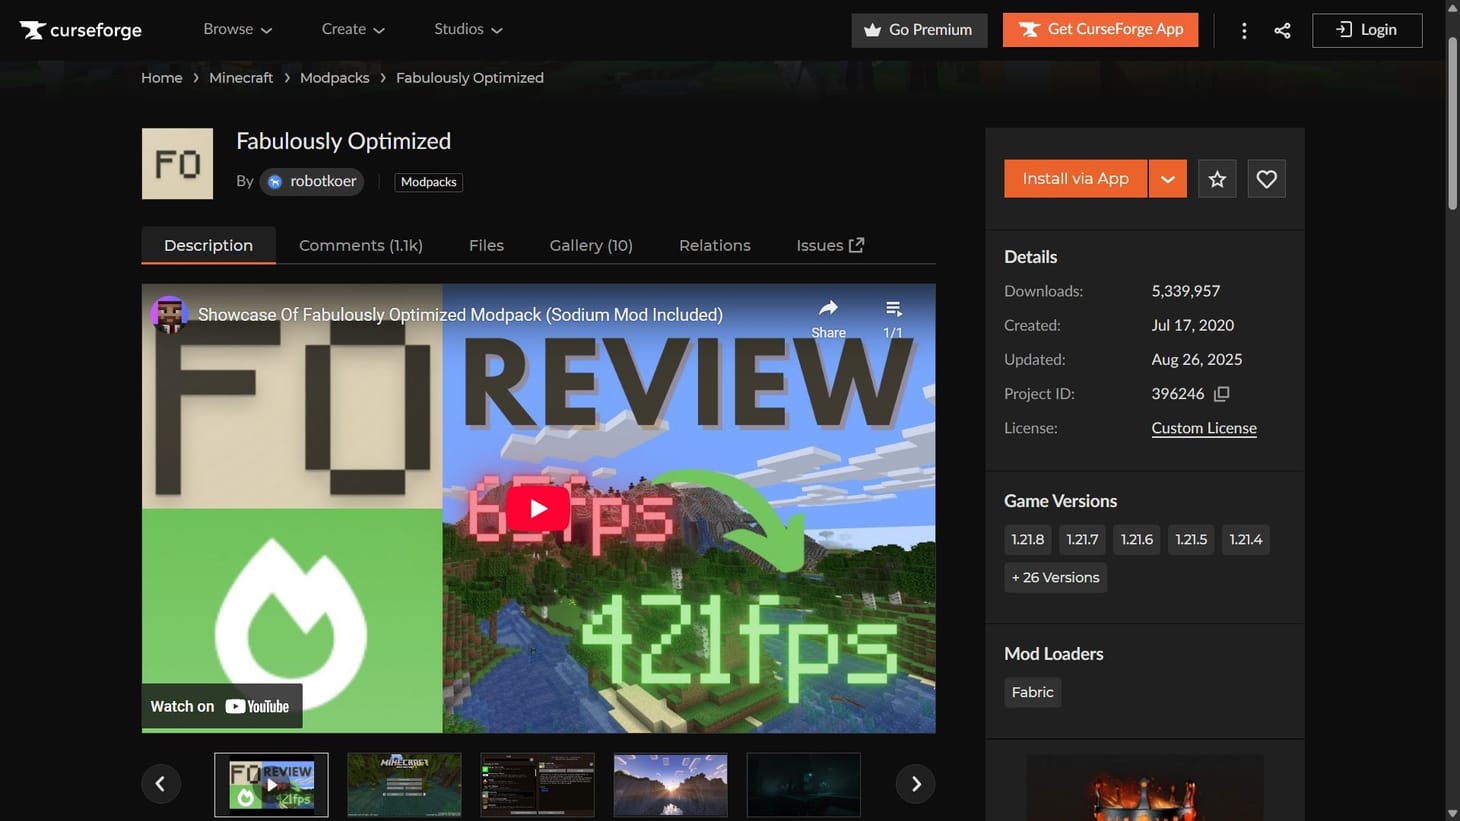Viewport: 1460px width, 821px height.
Task: Open the Install via App dropdown arrow
Action: 1166,178
